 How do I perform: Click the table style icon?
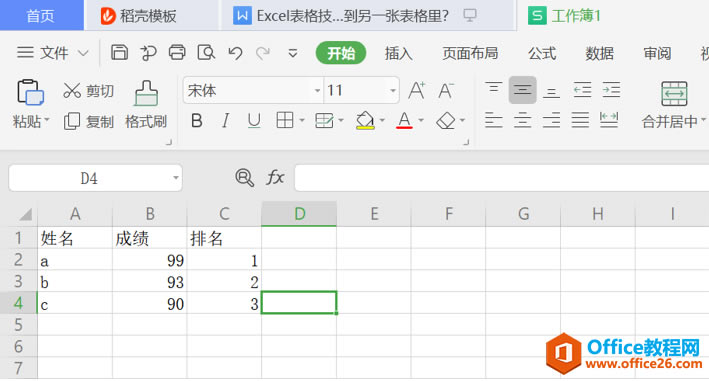click(324, 120)
